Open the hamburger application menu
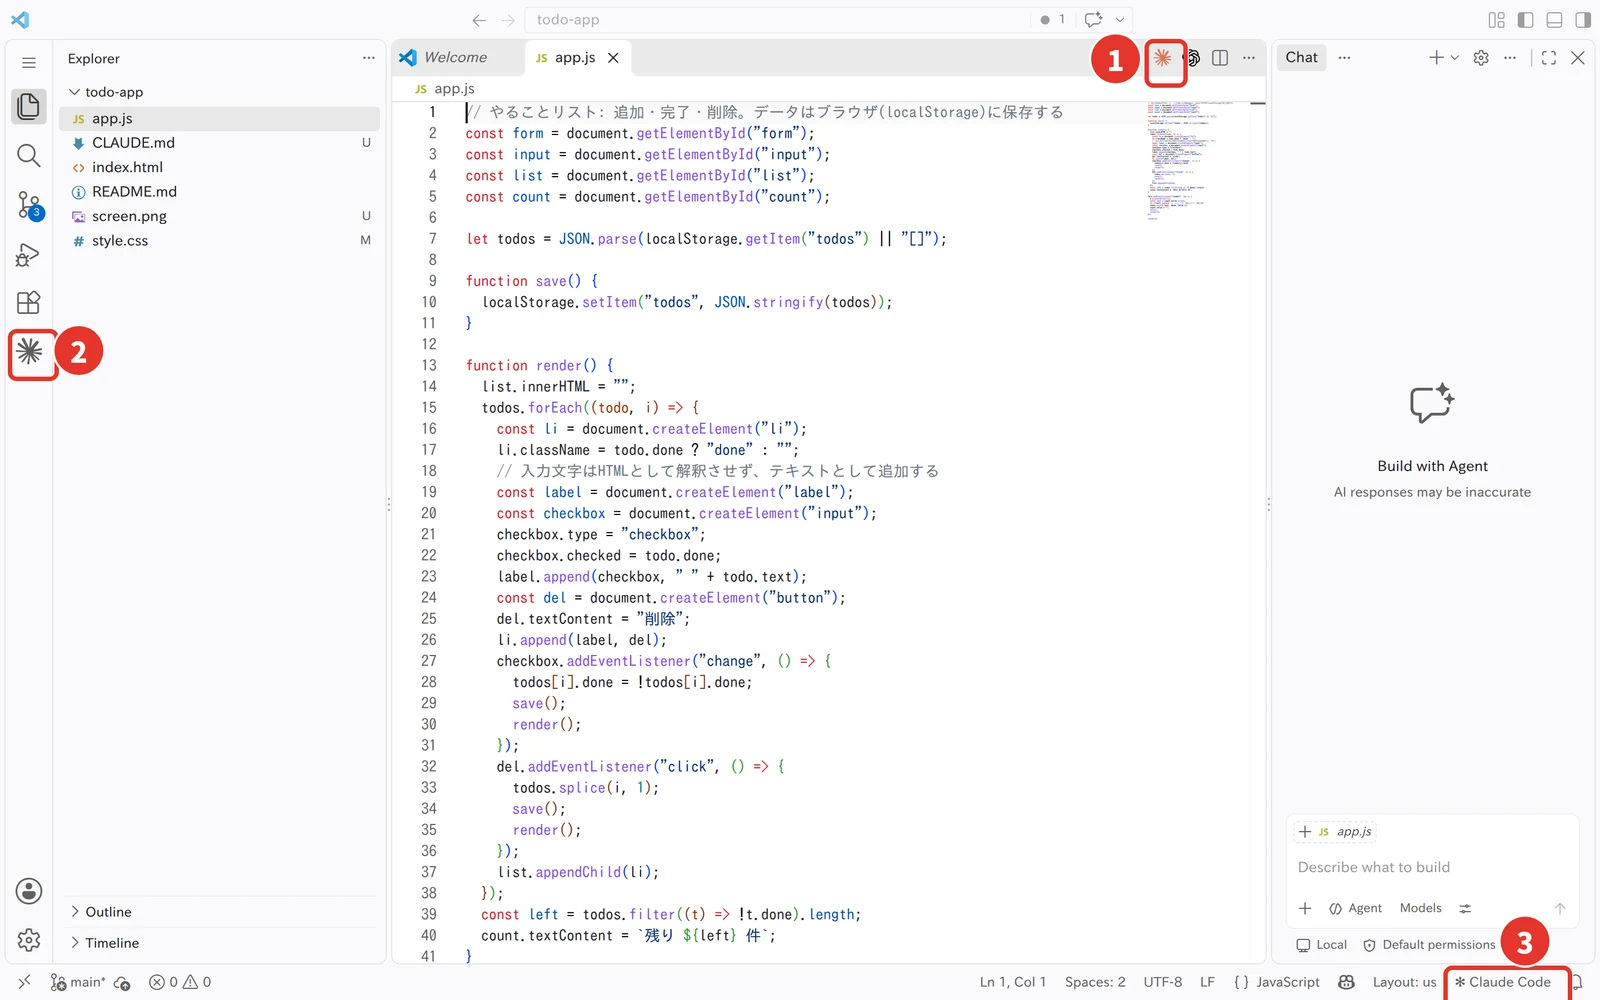1600x1000 pixels. click(x=29, y=63)
